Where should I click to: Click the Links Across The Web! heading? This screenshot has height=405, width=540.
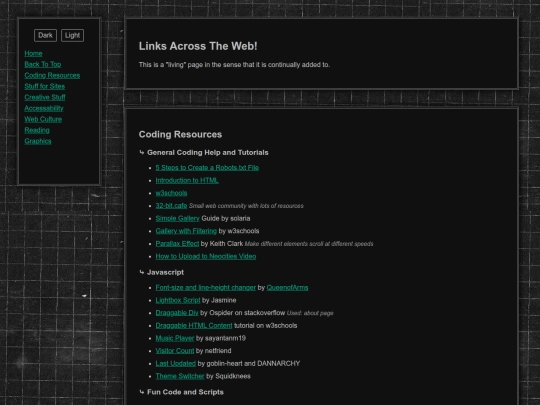[198, 46]
